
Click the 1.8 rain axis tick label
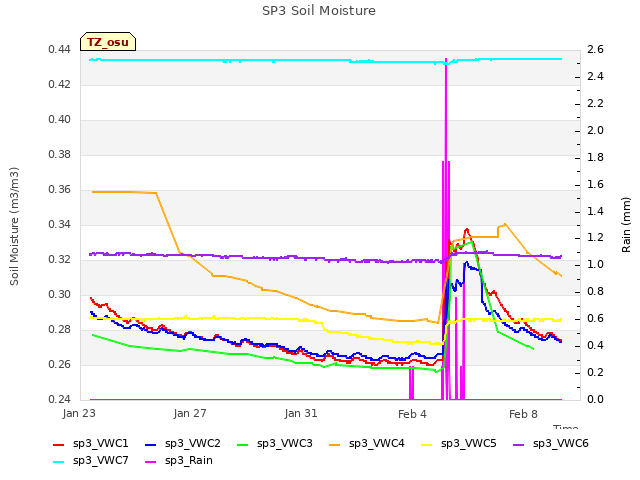coord(596,157)
